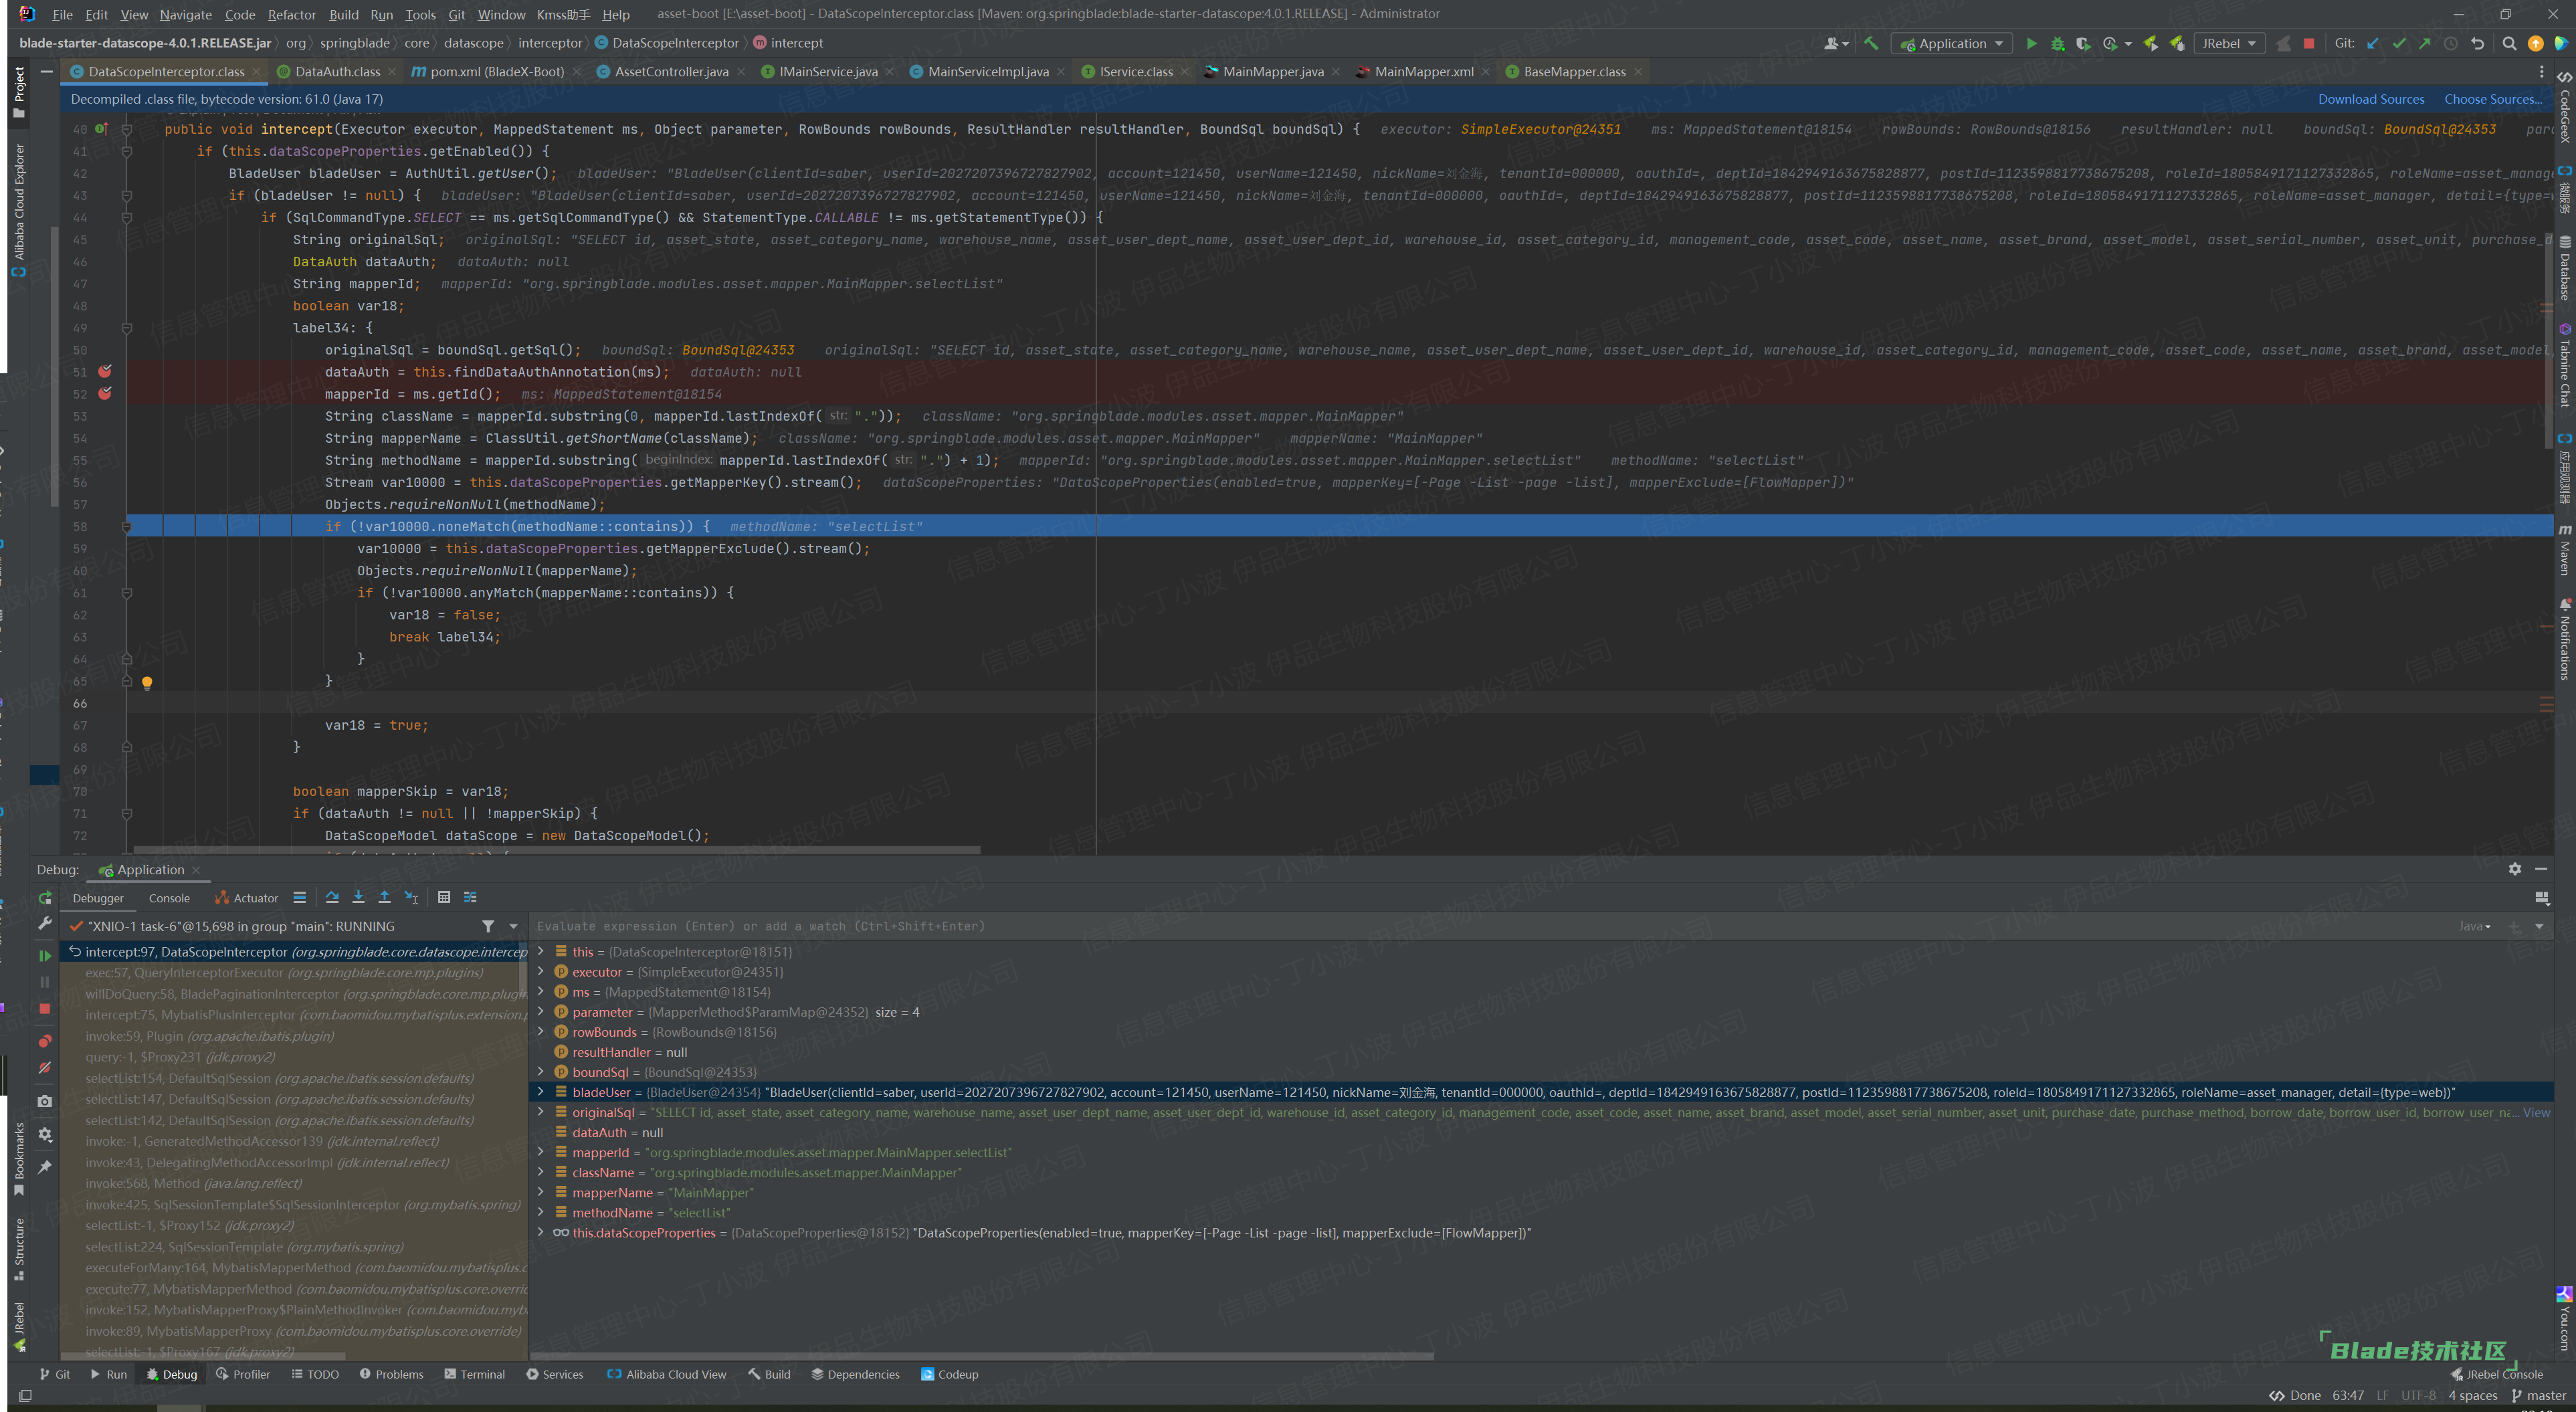The width and height of the screenshot is (2576, 1412).
Task: Click Trace Current Stream Chain icon
Action: pos(470,897)
